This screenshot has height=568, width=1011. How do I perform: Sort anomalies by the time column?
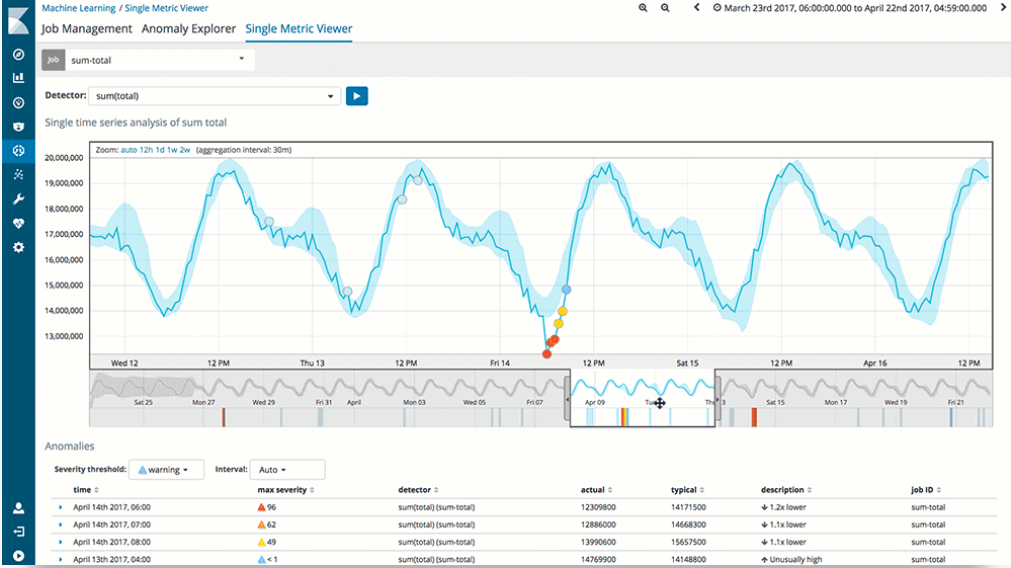[x=86, y=490]
